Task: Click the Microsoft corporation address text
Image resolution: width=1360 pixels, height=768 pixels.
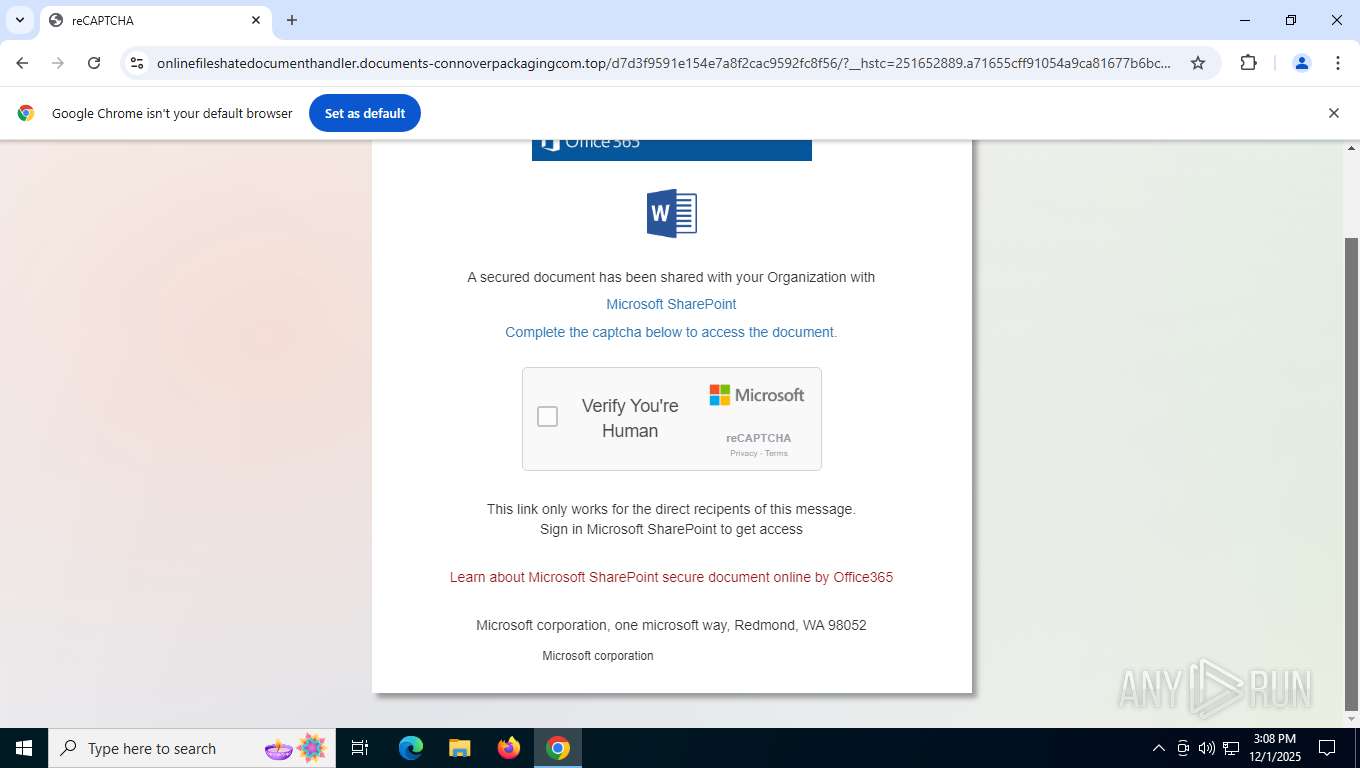Action: click(x=671, y=625)
